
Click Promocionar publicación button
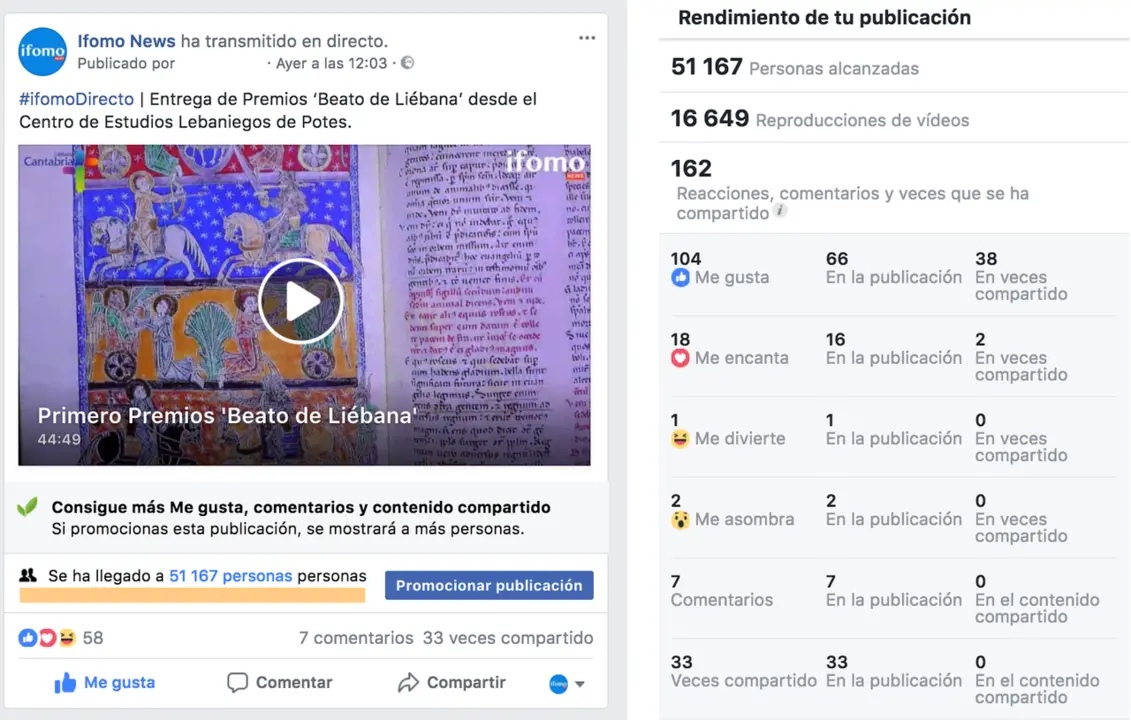click(489, 585)
